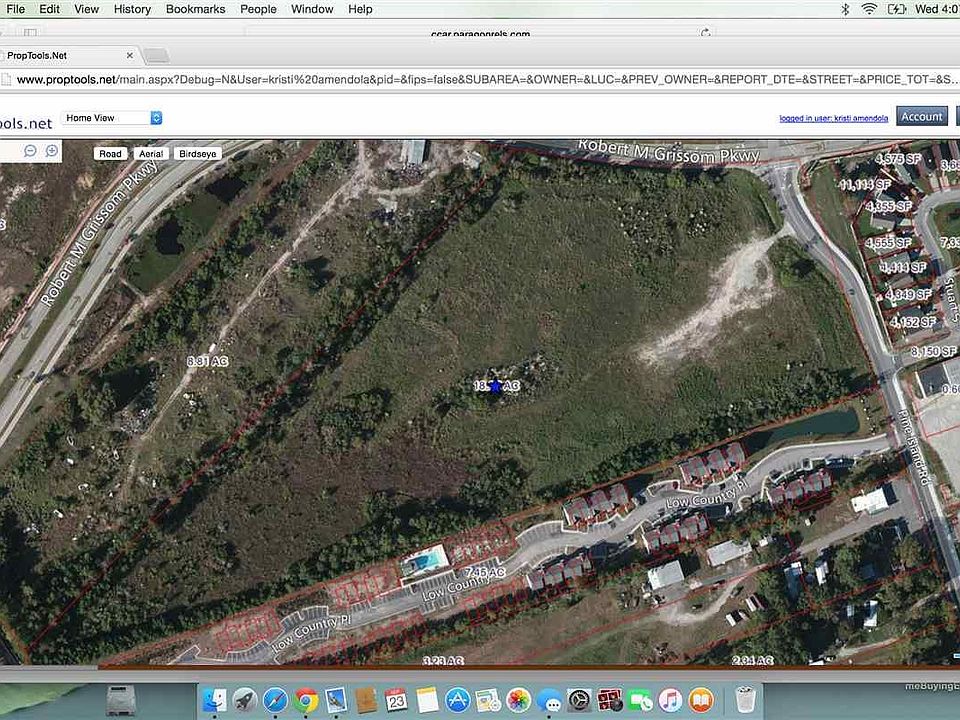Zoom in the map with plus icon
960x720 pixels.
52,151
